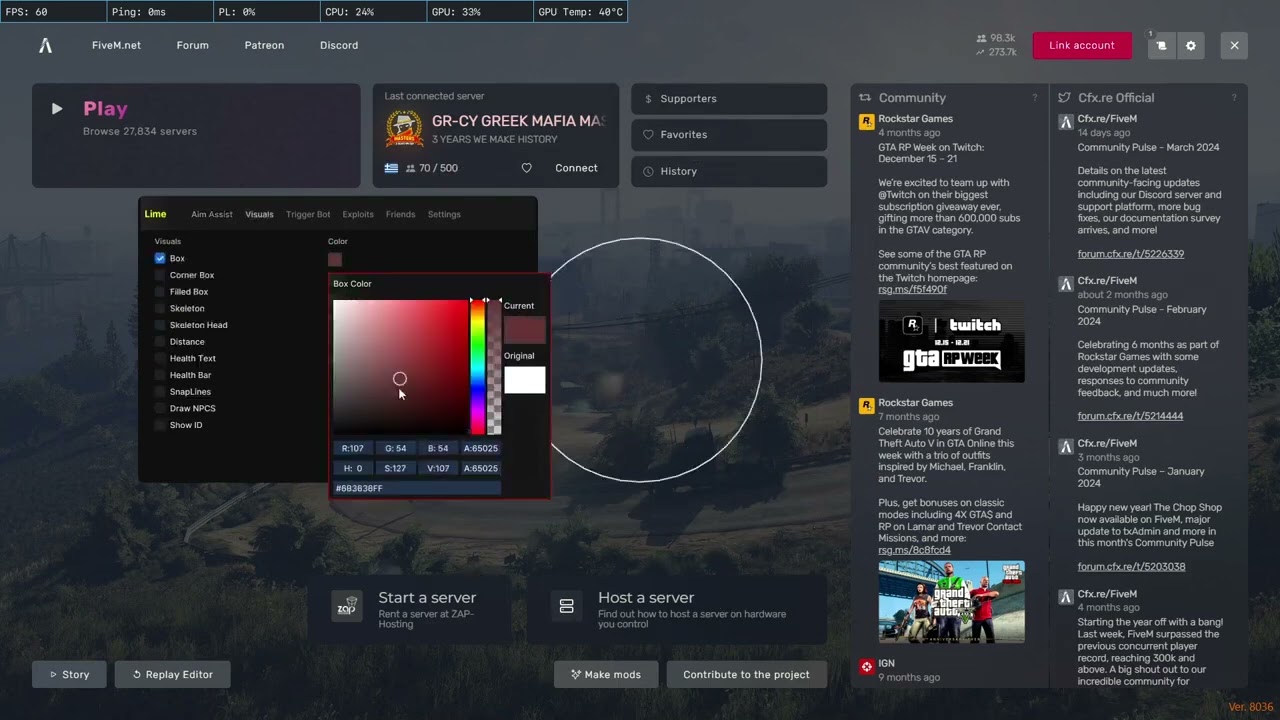This screenshot has width=1280, height=720.
Task: Click the Cfx.re Official help question mark
Action: (x=1234, y=98)
